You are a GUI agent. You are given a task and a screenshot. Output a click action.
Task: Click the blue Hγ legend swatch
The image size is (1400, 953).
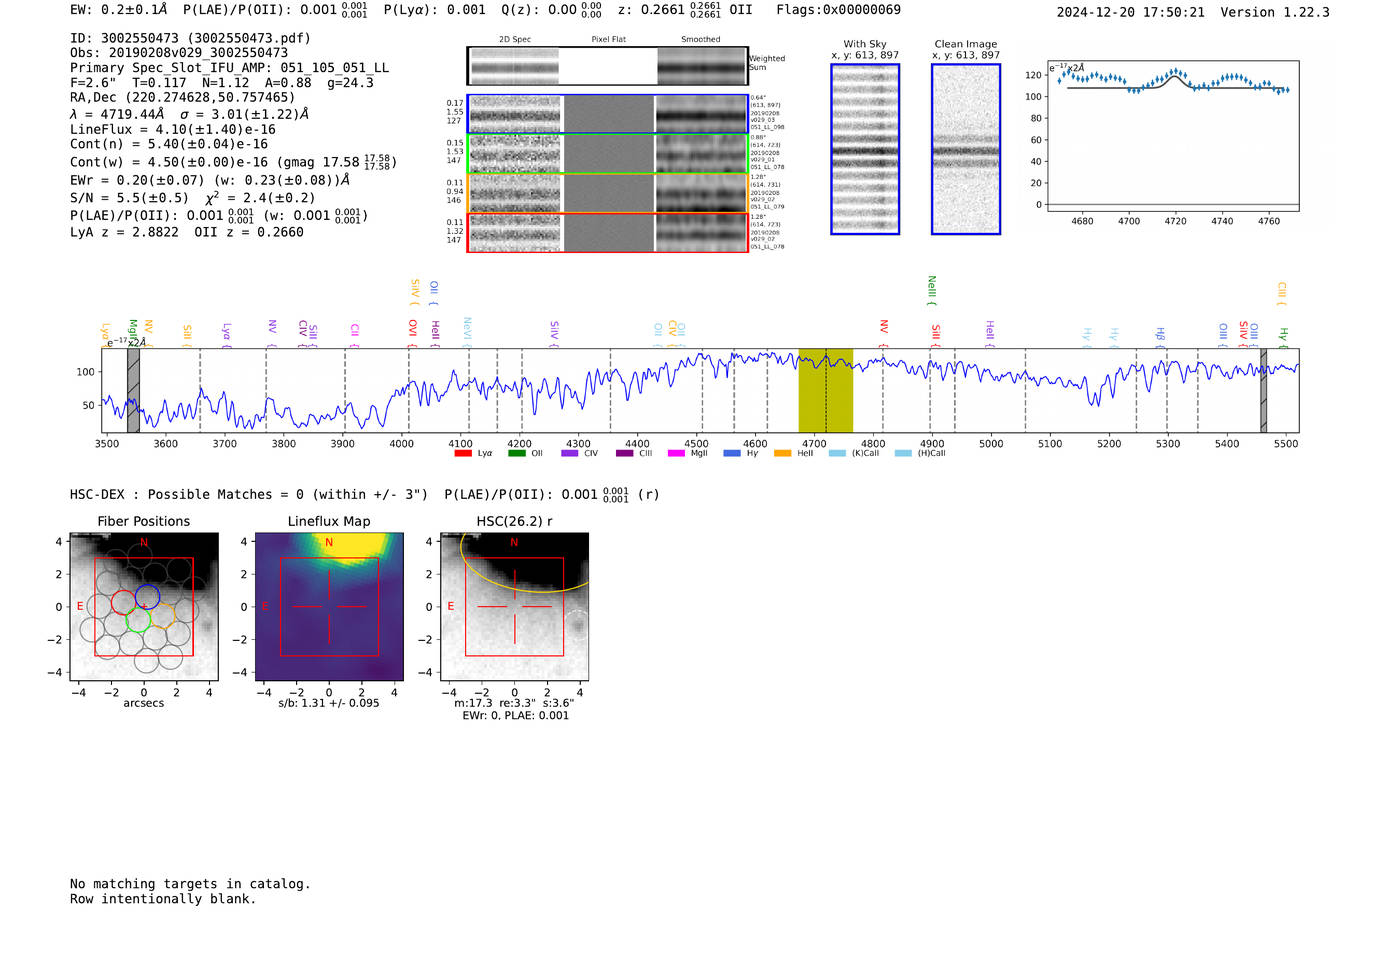click(732, 453)
